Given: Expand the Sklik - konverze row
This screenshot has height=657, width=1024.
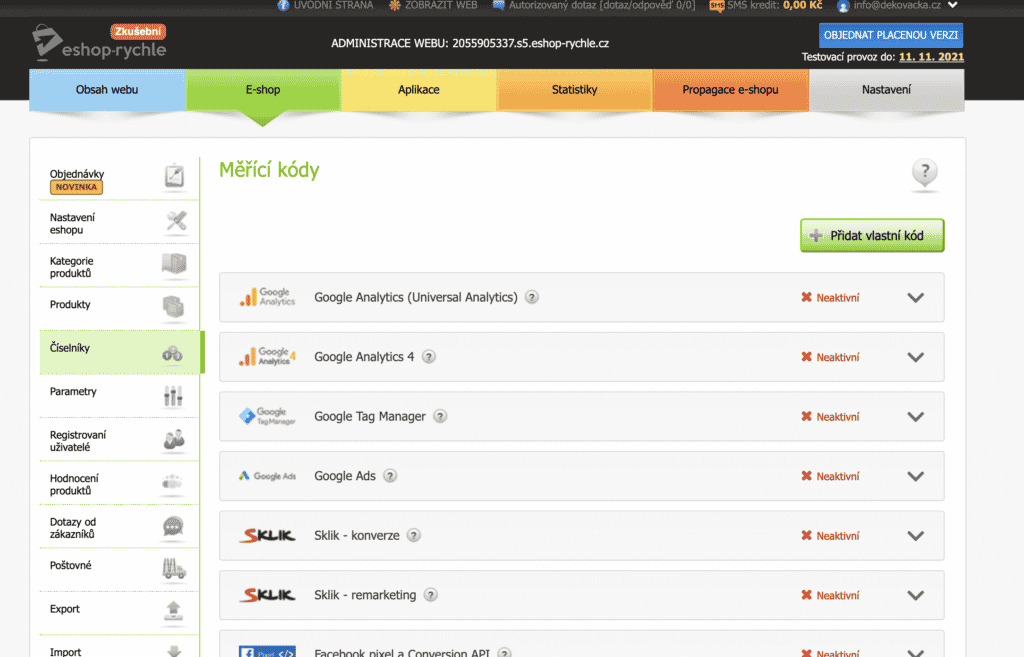Looking at the screenshot, I should point(916,536).
